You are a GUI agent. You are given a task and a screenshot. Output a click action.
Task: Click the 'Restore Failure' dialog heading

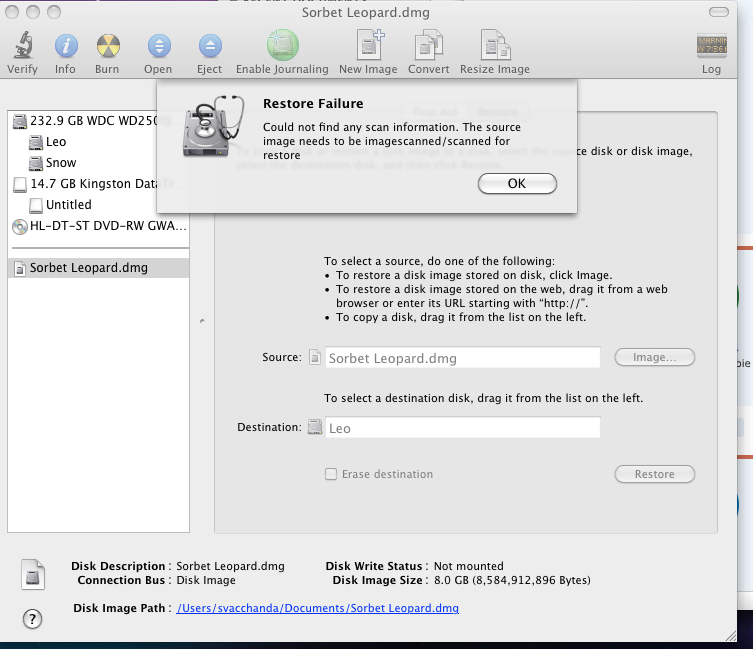pyautogui.click(x=313, y=104)
